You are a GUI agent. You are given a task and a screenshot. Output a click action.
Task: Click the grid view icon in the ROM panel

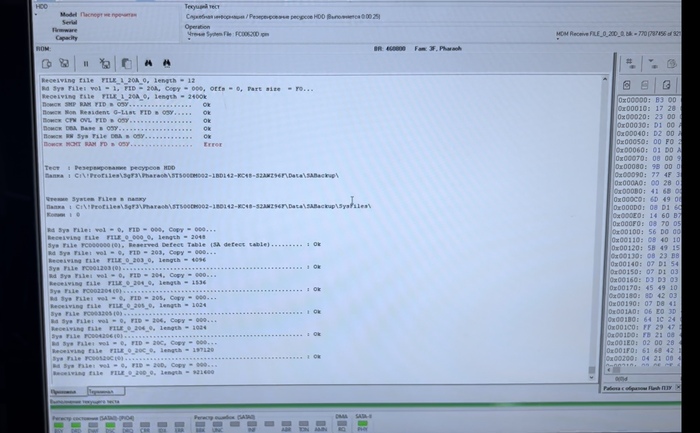coord(630,63)
